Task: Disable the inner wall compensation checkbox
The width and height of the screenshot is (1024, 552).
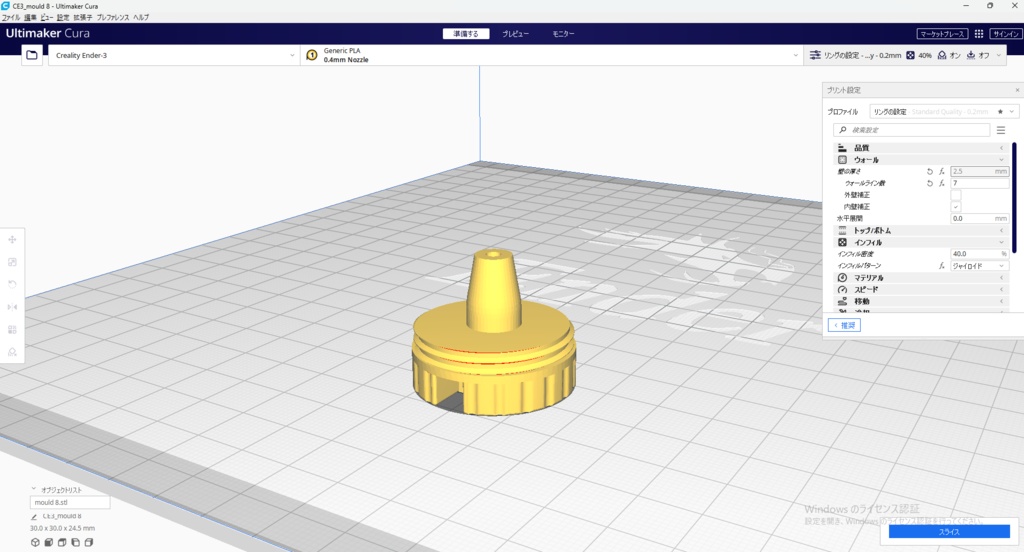Action: point(955,206)
